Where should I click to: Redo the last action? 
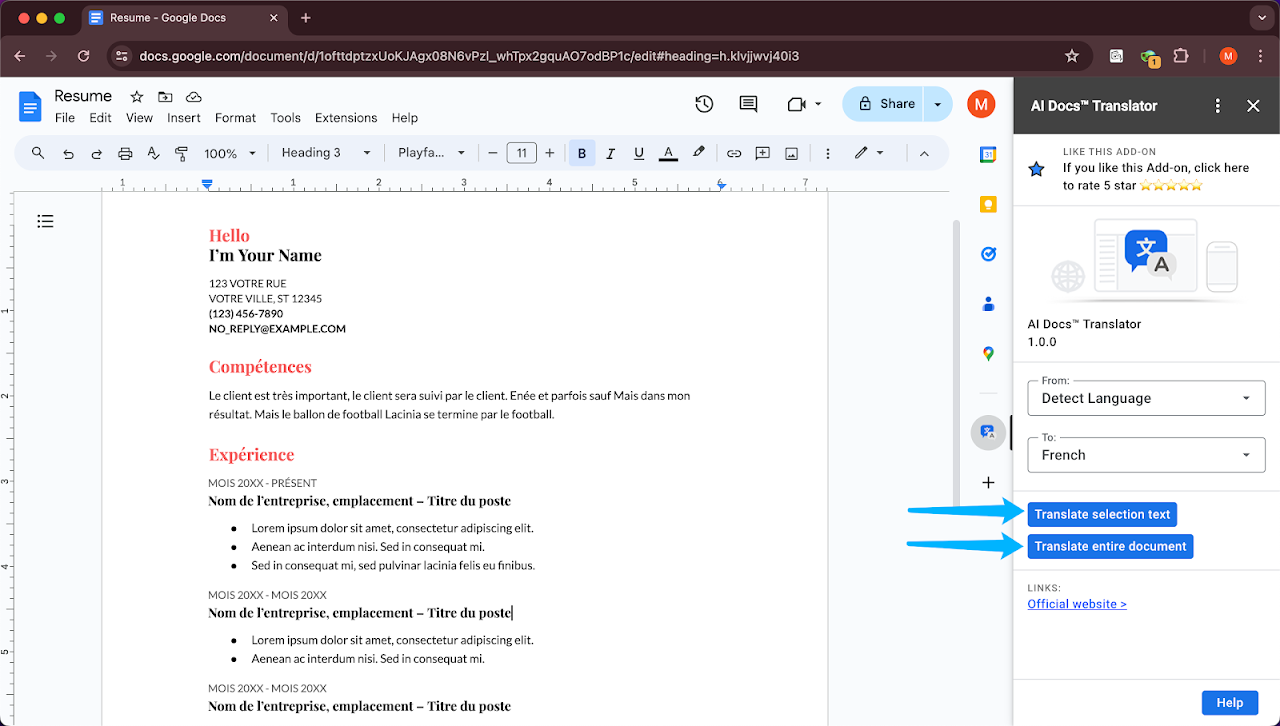tap(97, 153)
